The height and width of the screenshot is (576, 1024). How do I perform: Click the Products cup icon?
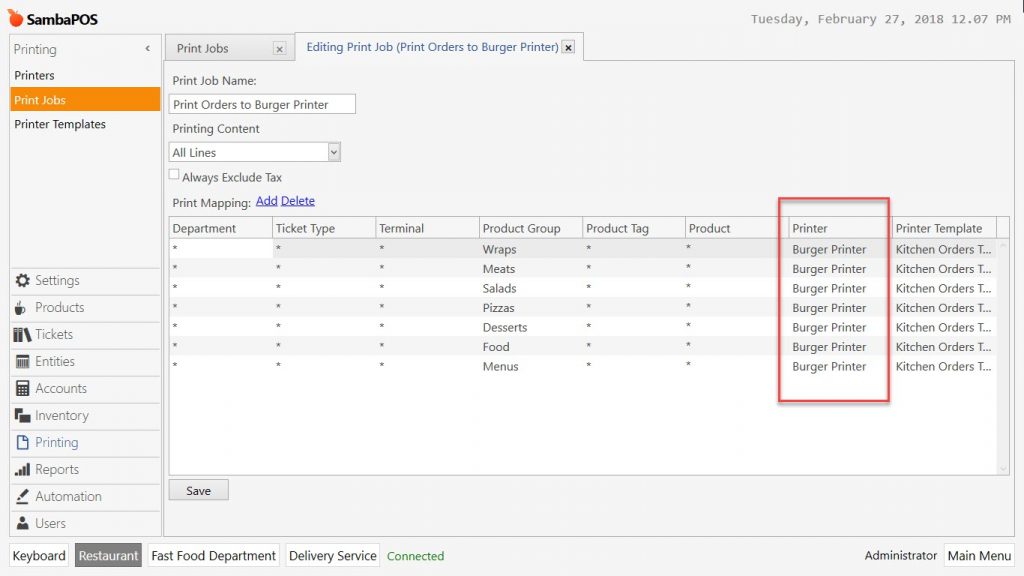[22, 308]
